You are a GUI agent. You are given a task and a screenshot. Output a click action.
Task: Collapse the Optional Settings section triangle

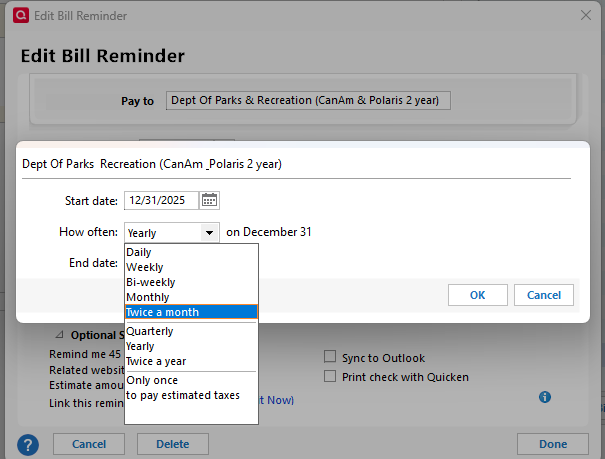click(58, 336)
